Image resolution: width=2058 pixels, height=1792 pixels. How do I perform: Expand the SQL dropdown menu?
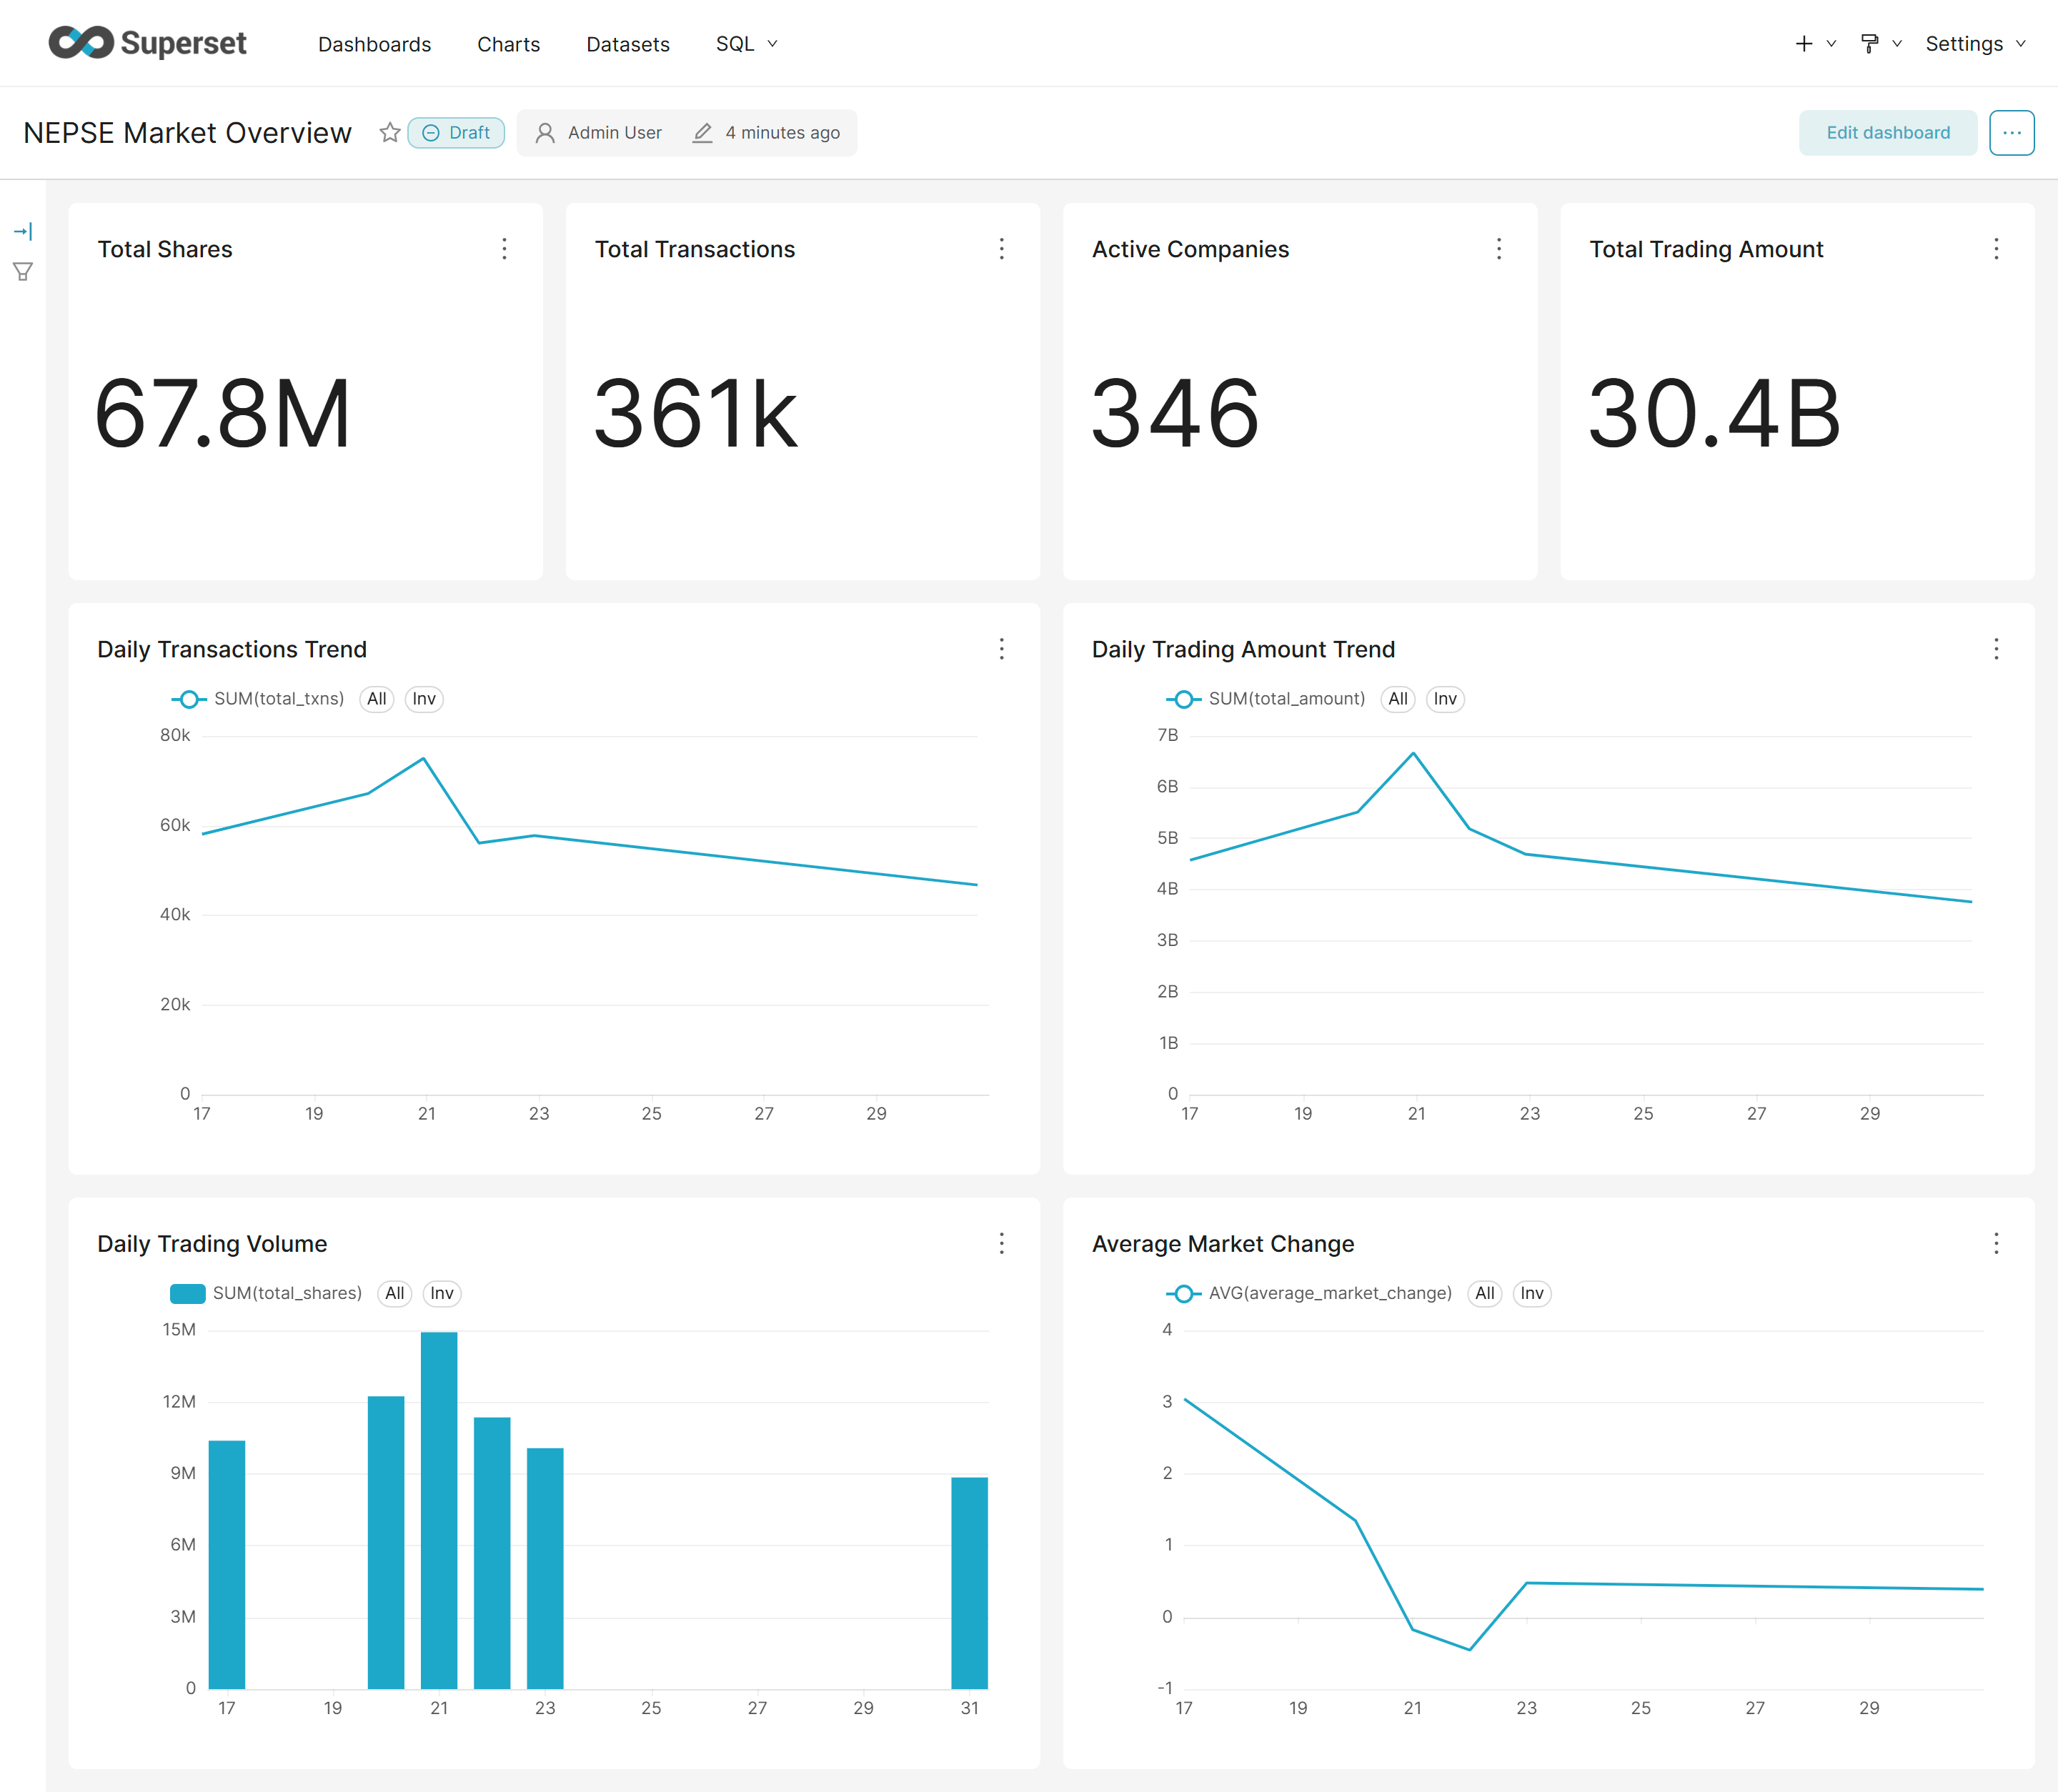746,44
